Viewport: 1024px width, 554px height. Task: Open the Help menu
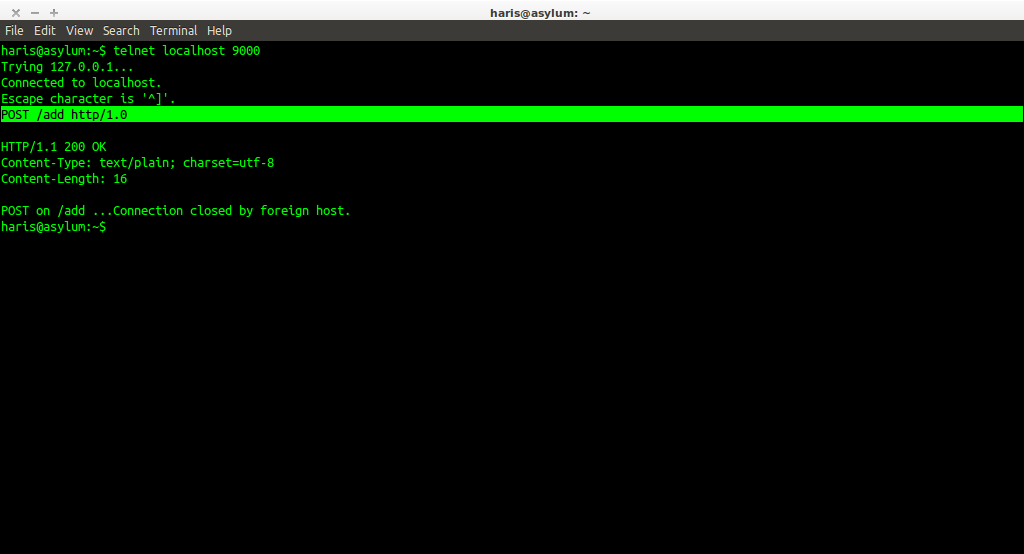219,31
